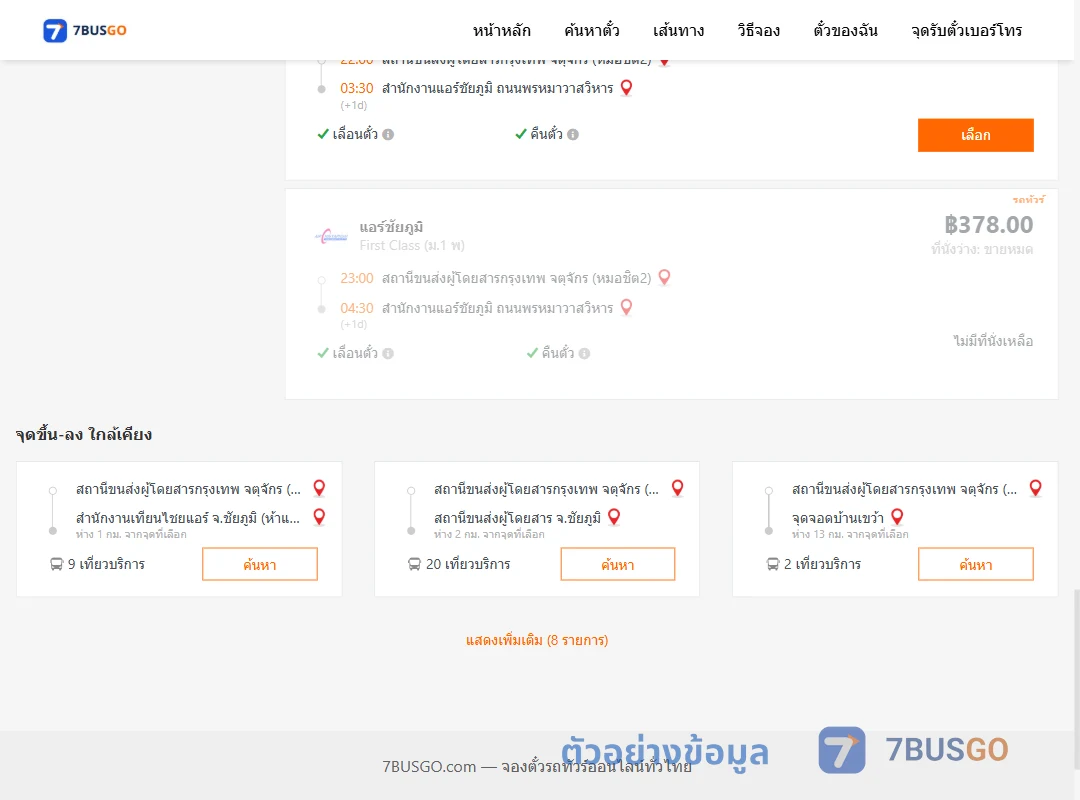Screen dimensions: 1080x800
Task: Show map pin for สำนักงานเทียนไชยแอร์ จ.ชัยภูมิ stop
Action: [319, 517]
